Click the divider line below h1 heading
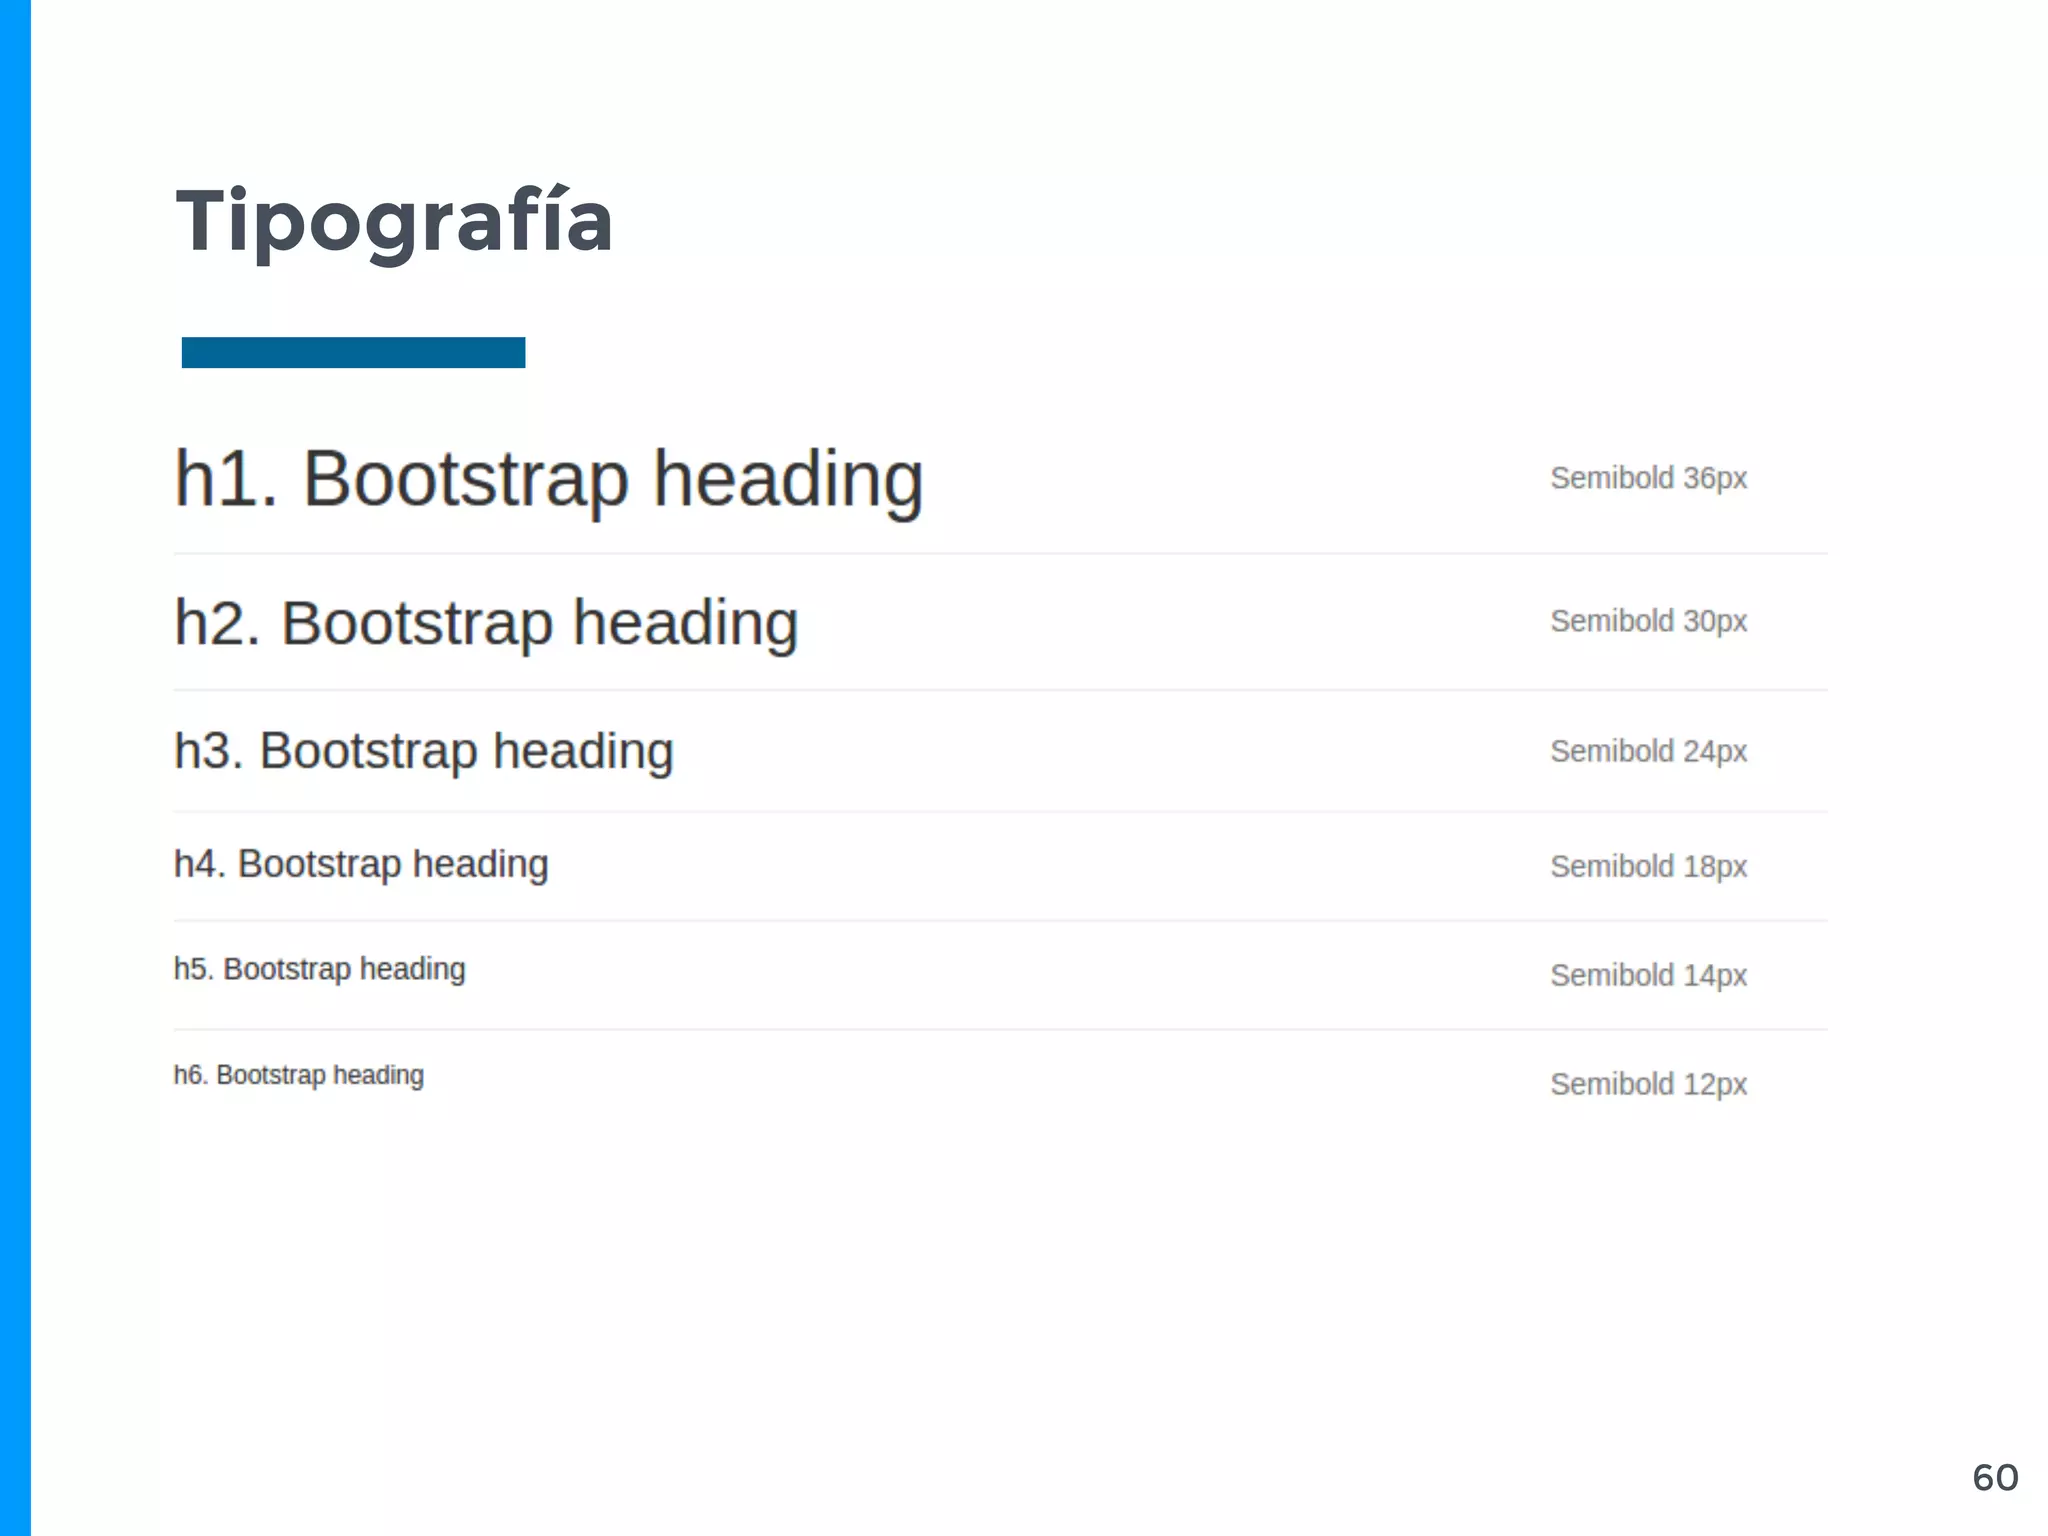Viewport: 2048px width, 1536px height. tap(1000, 553)
